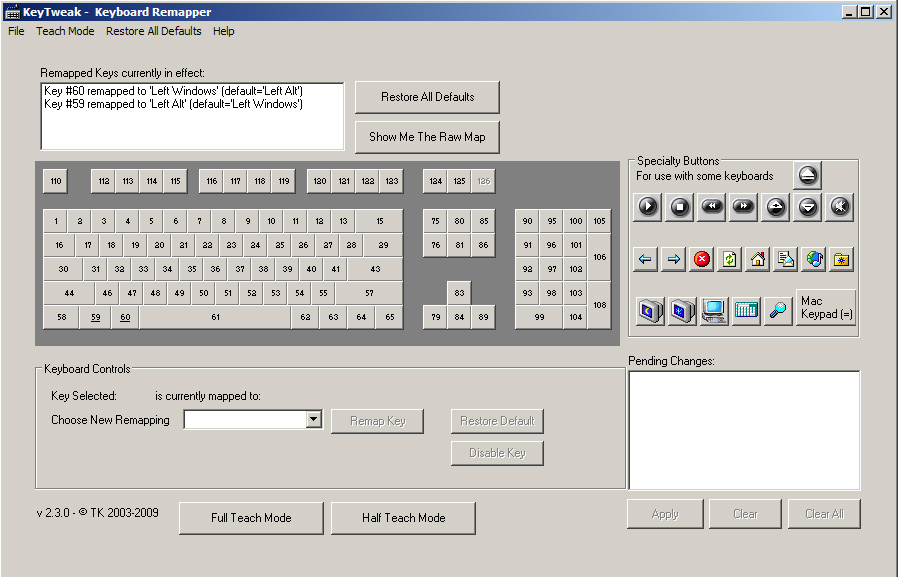Click the Eject specialty button
Screen dimensions: 898x577
coord(808,175)
